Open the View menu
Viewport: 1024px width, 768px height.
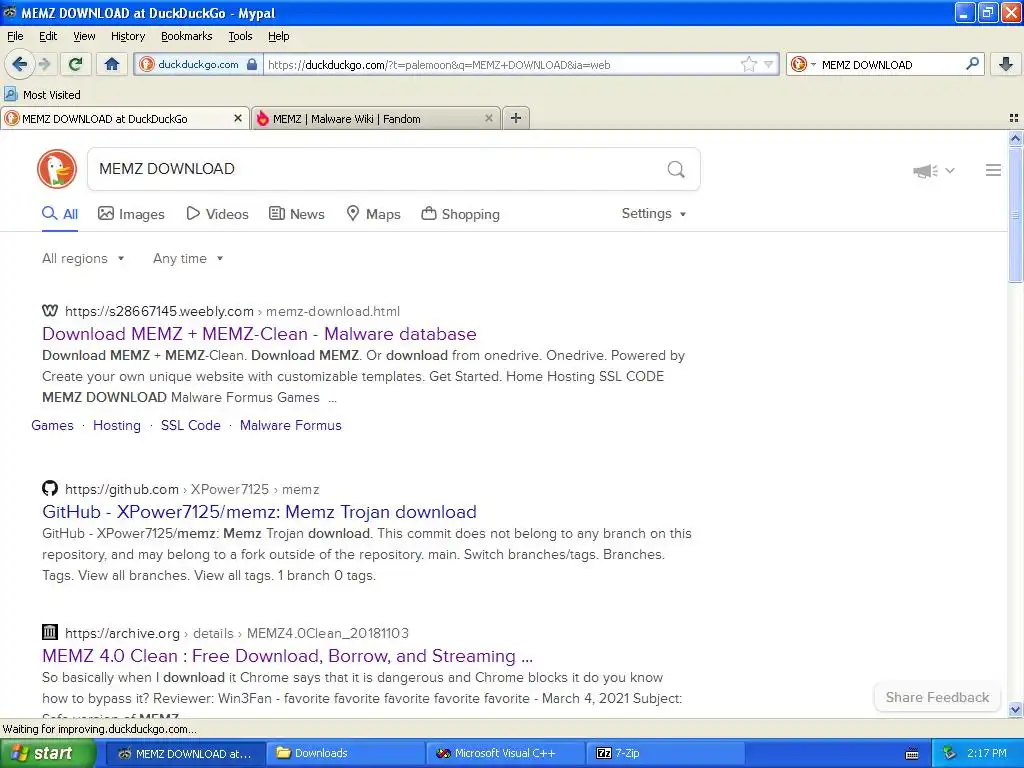84,36
